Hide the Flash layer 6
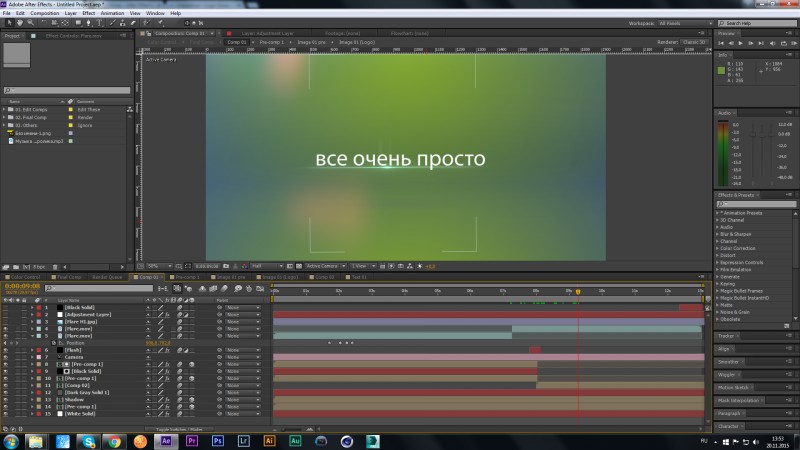Screen dimensions: 800x450 (x=6, y=350)
